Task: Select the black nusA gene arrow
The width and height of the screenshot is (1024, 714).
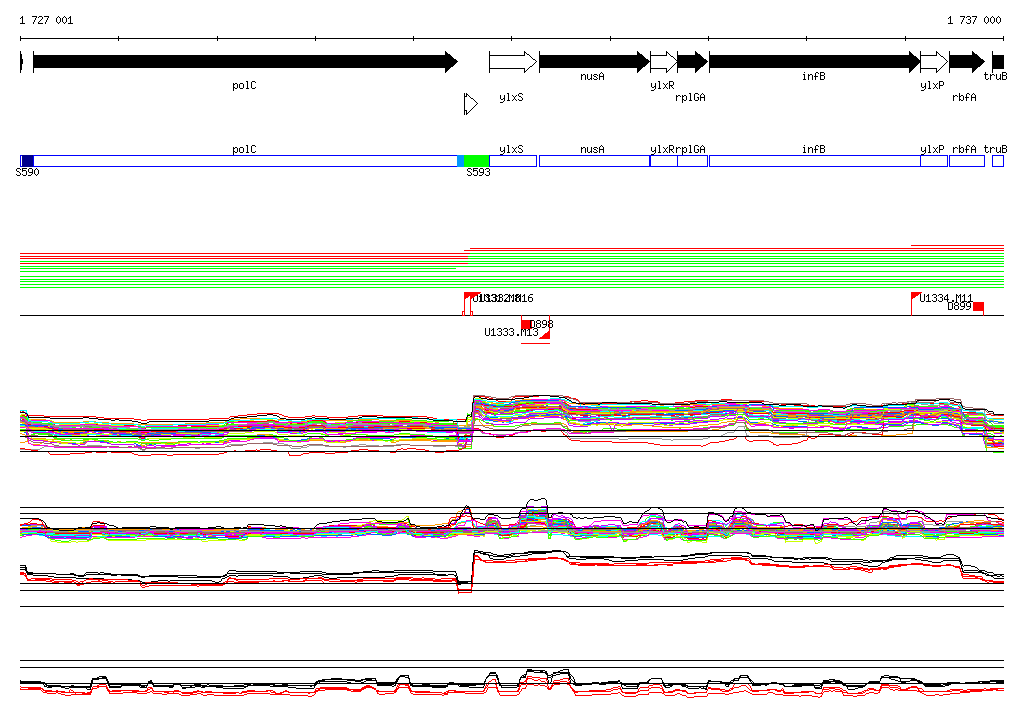Action: tap(594, 62)
